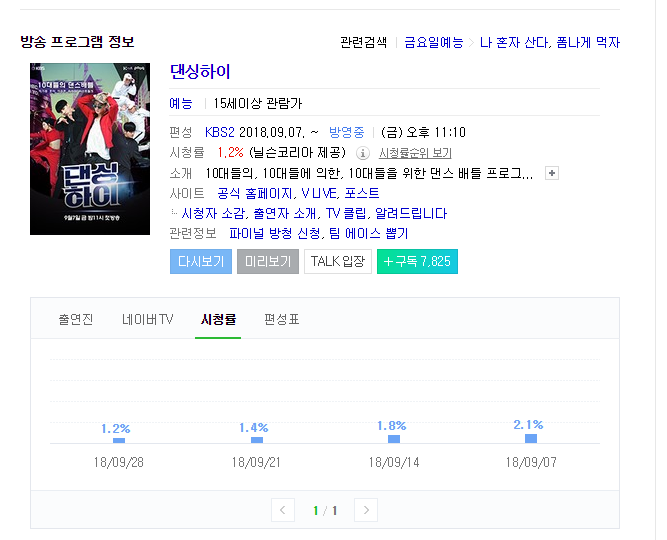Viewport: 667px width, 540px height.
Task: Open the 댄싱하이 poster thumbnail
Action: 90,149
